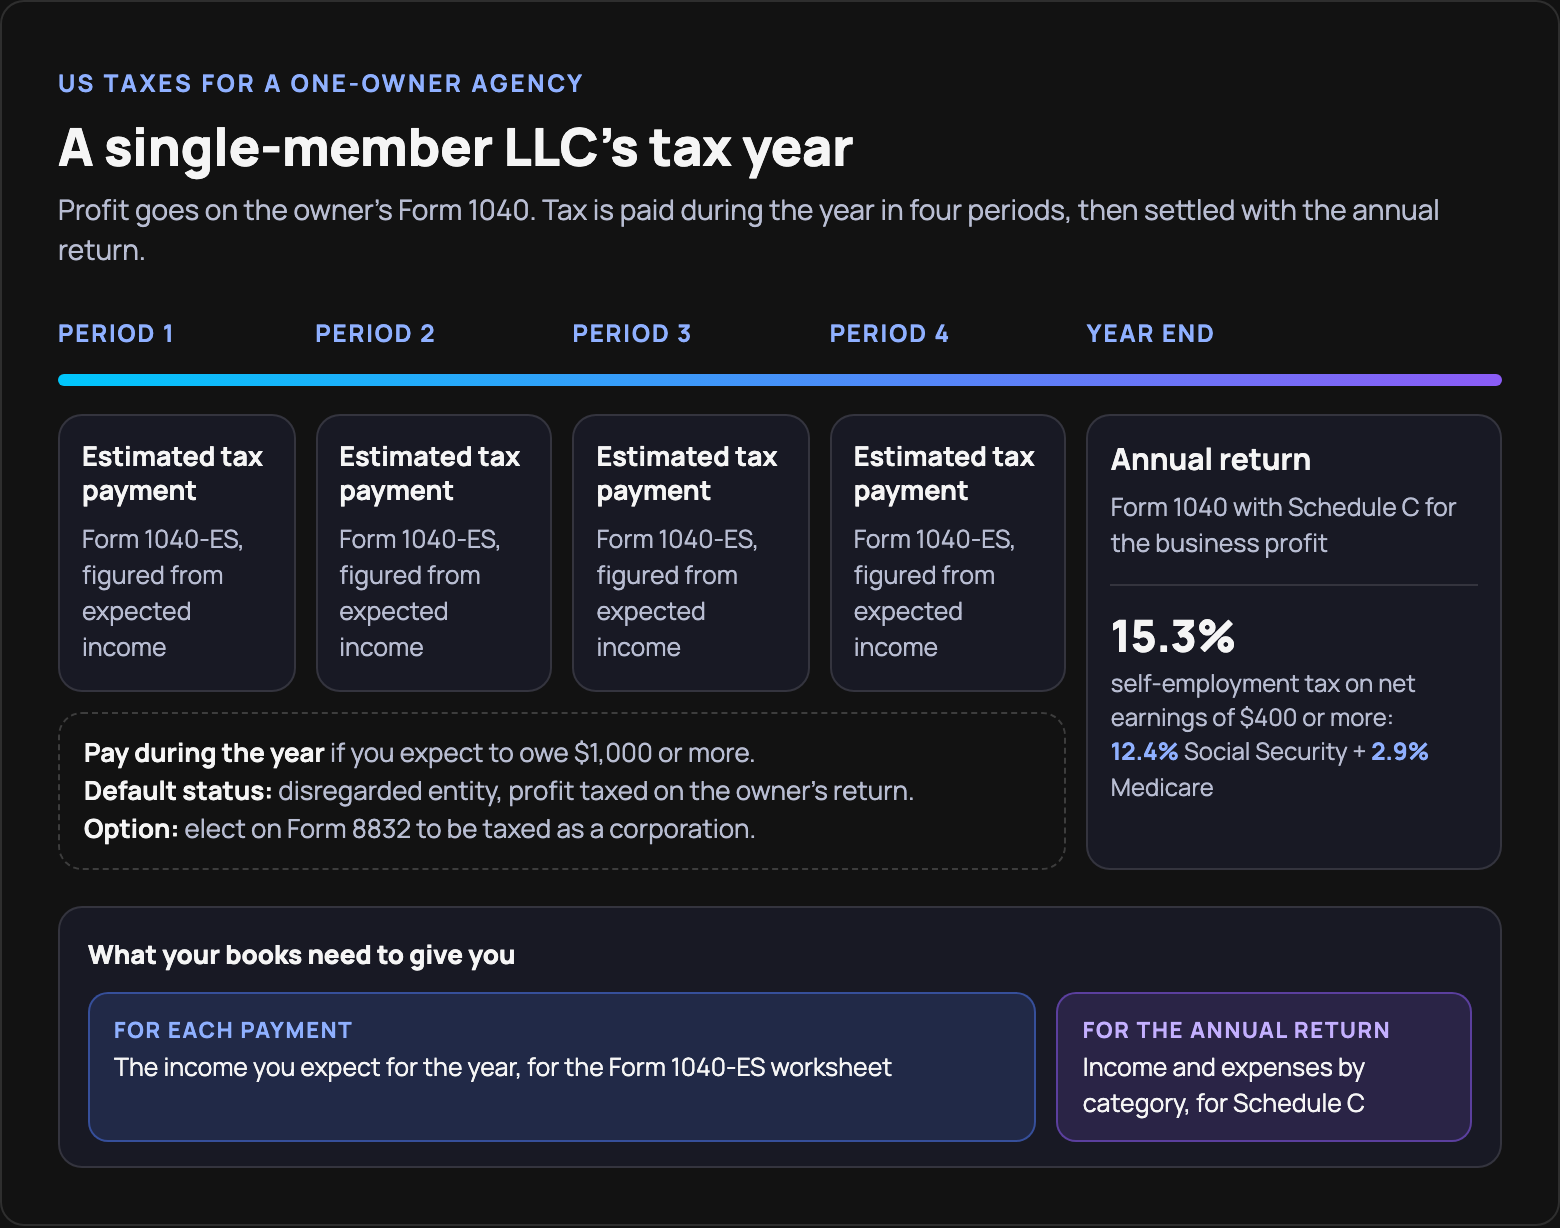Screen dimensions: 1560x1228
Task: Choose the "PERIOD 4" timeline label
Action: [x=889, y=333]
